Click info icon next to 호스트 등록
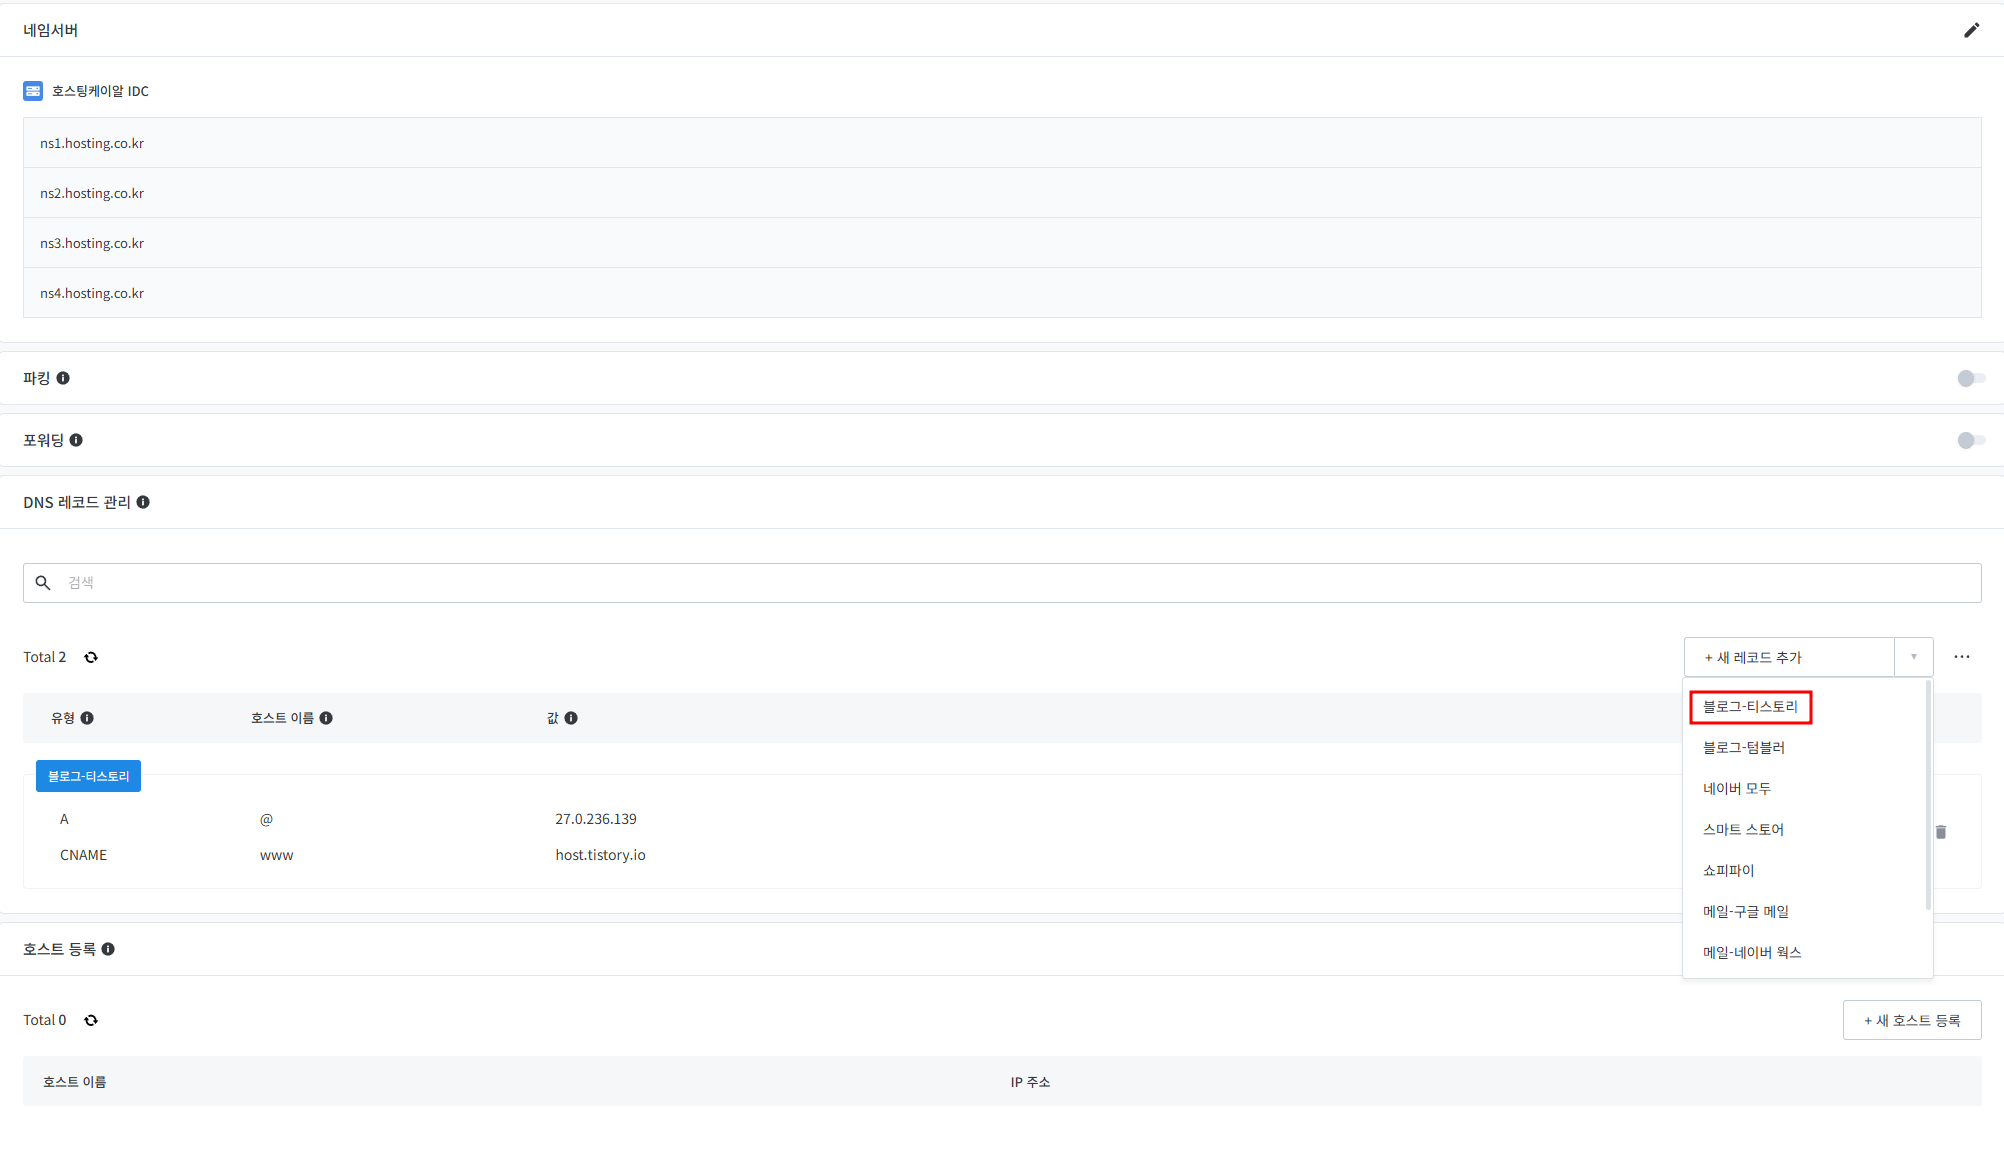Screen dimensions: 2004x1151 [108, 949]
